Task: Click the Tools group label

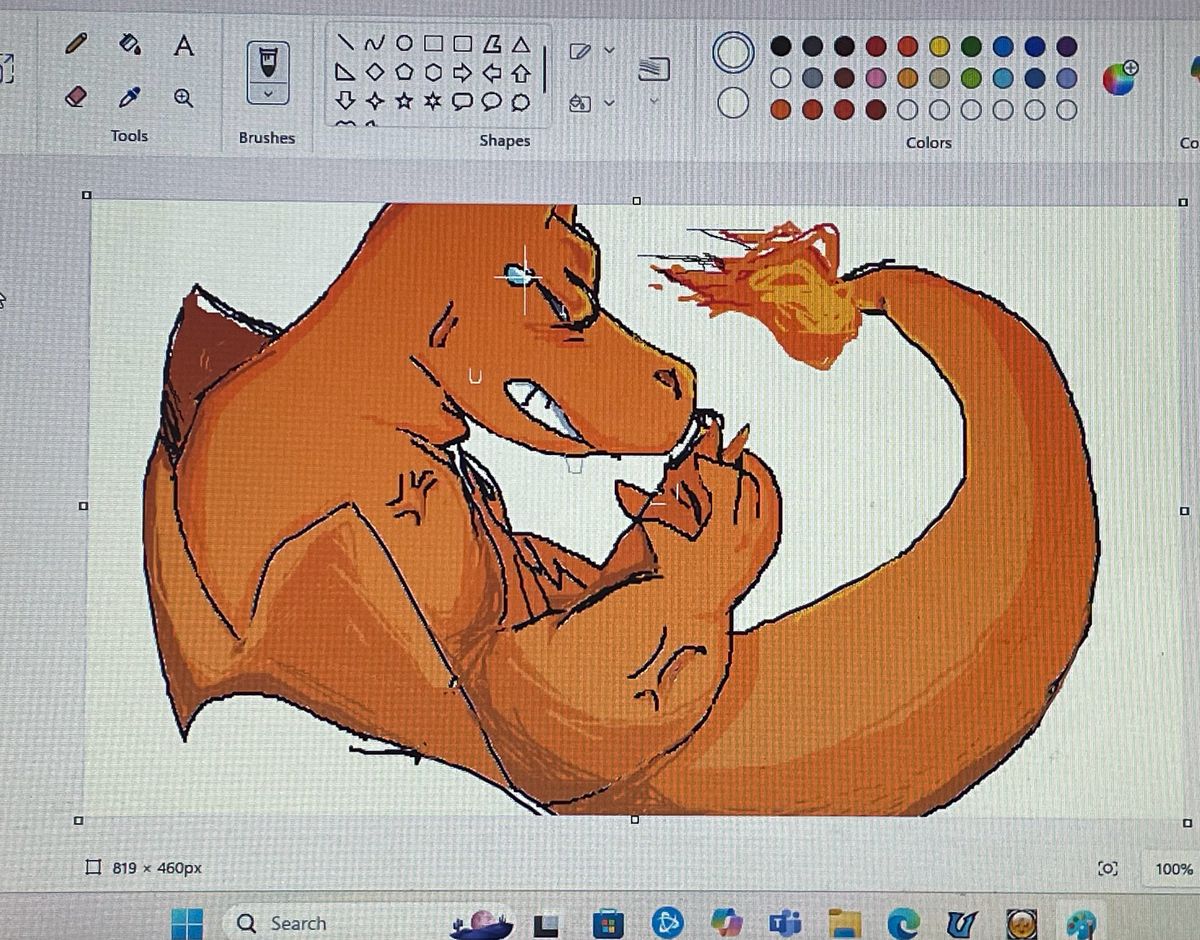Action: [x=129, y=135]
